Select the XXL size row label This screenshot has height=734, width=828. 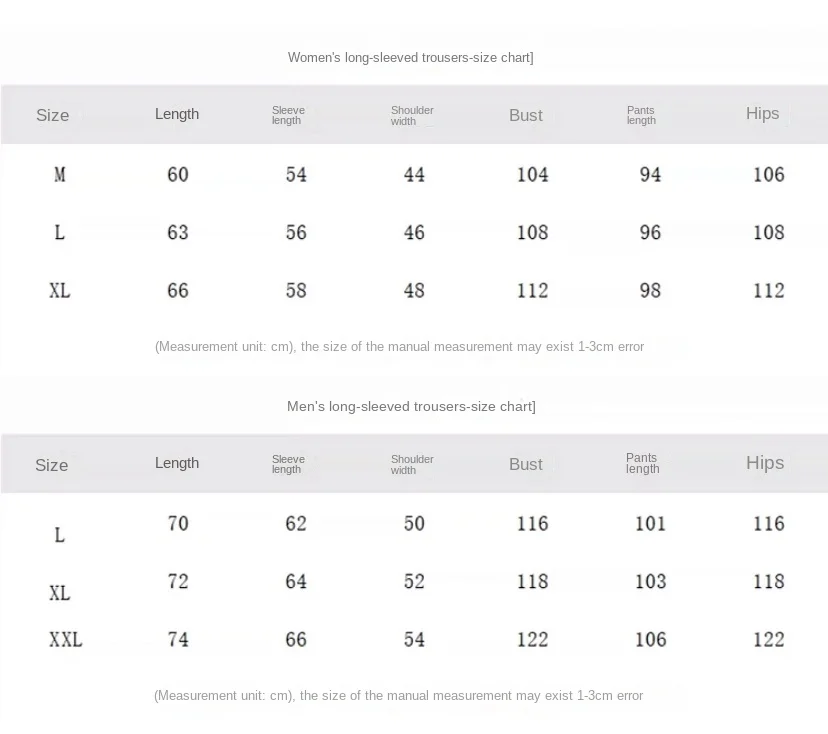tap(66, 639)
